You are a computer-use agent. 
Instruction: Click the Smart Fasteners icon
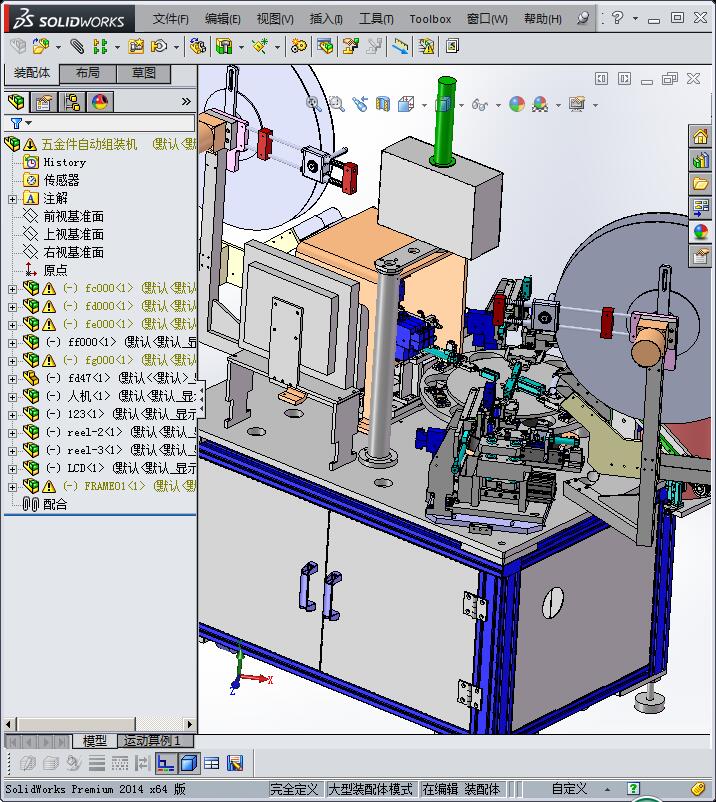[136, 47]
